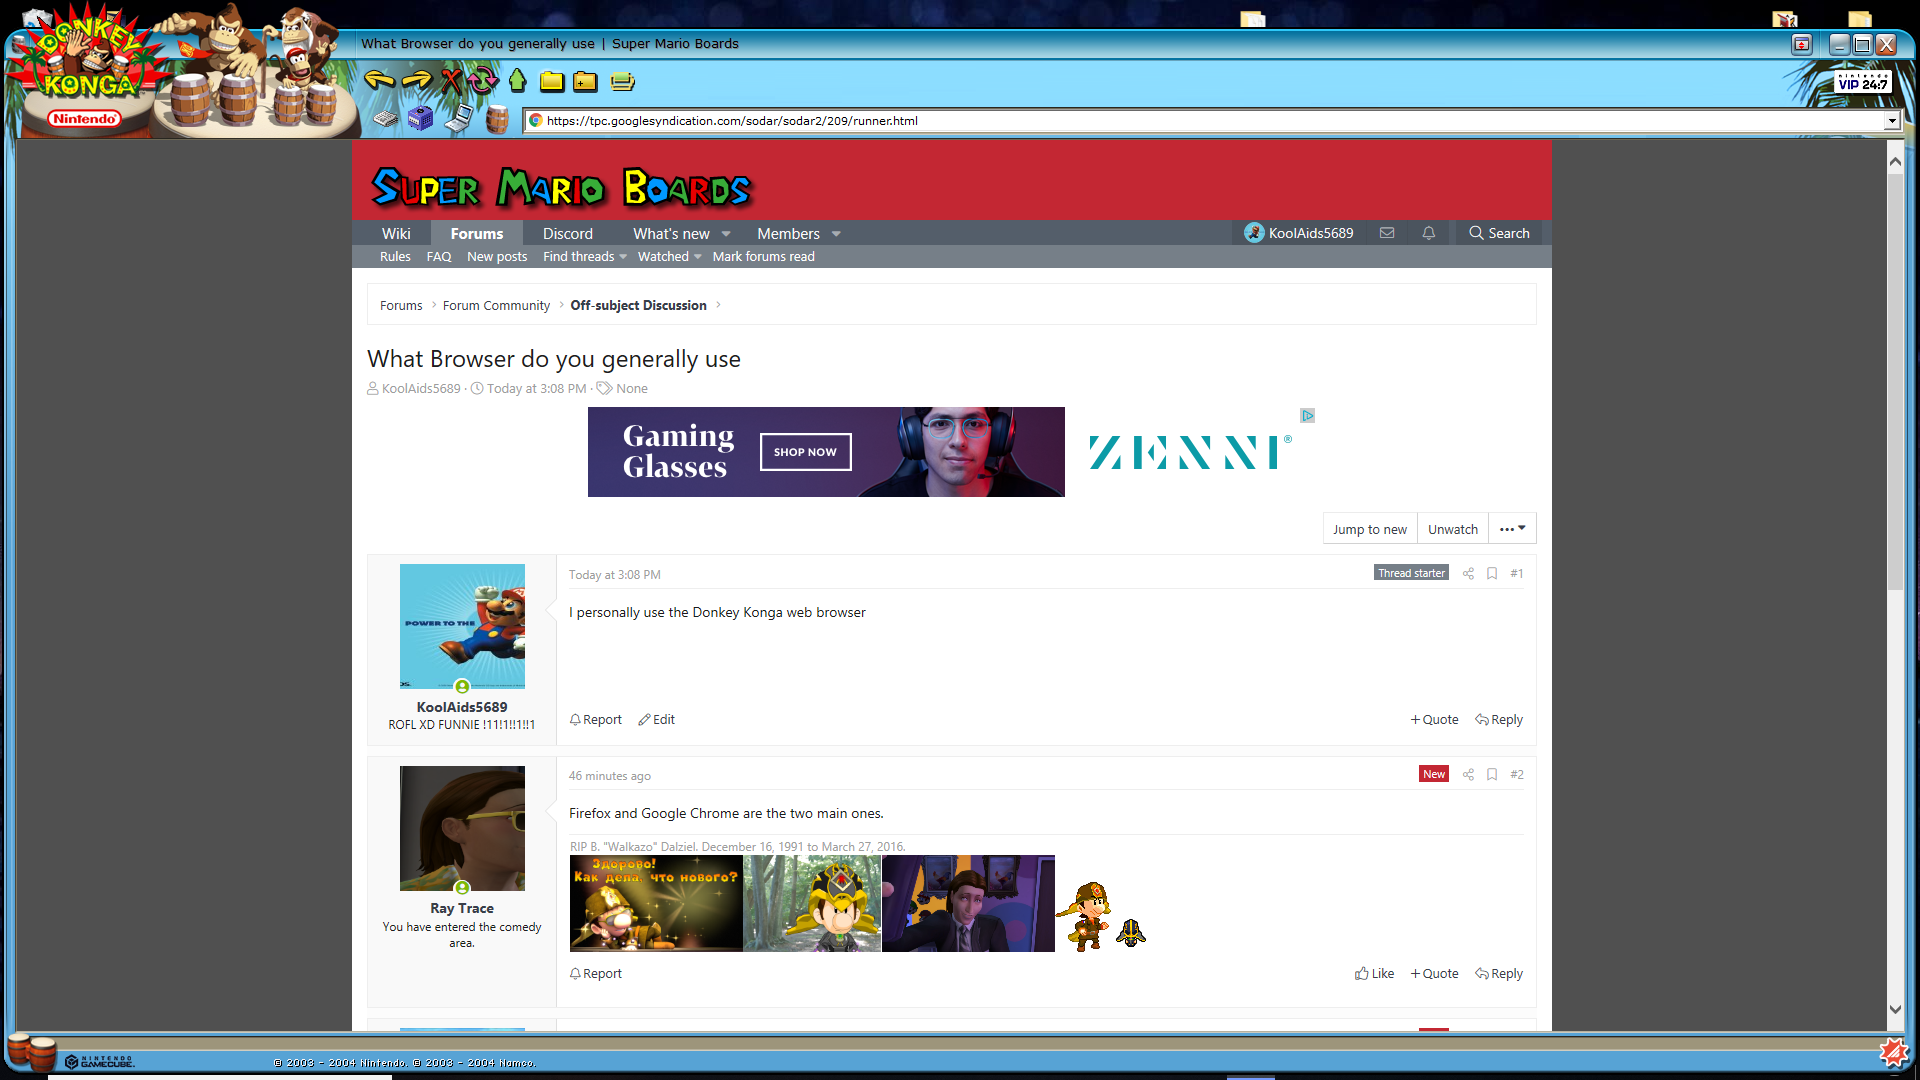The height and width of the screenshot is (1080, 1920).
Task: Select the Forums tab
Action: point(477,233)
